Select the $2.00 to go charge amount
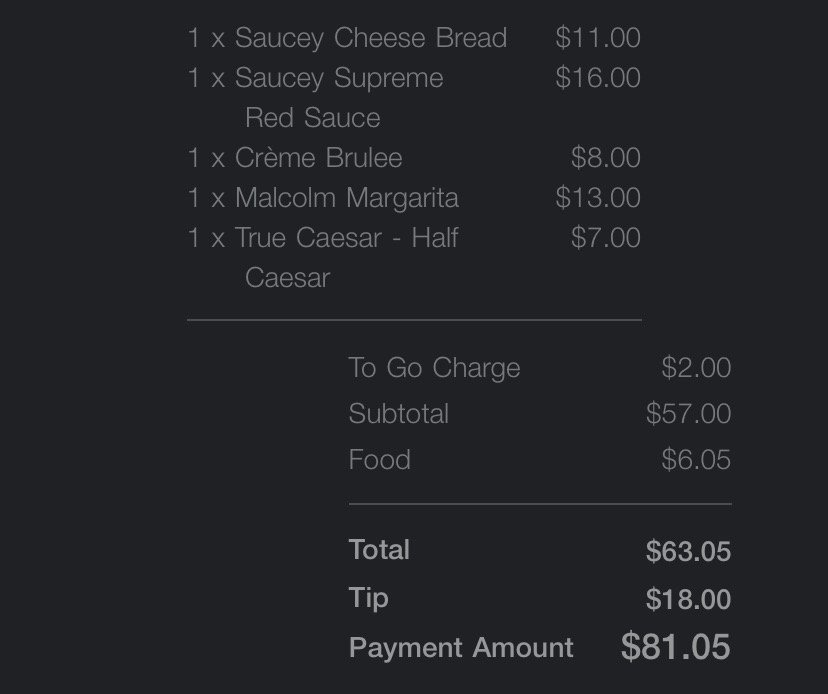The height and width of the screenshot is (694, 828). point(696,368)
